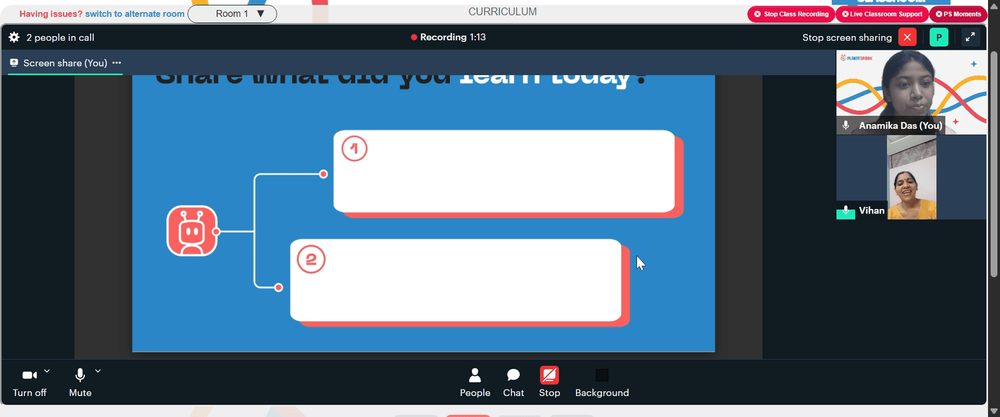The image size is (1000, 417).
Task: Open Background settings
Action: tap(602, 382)
